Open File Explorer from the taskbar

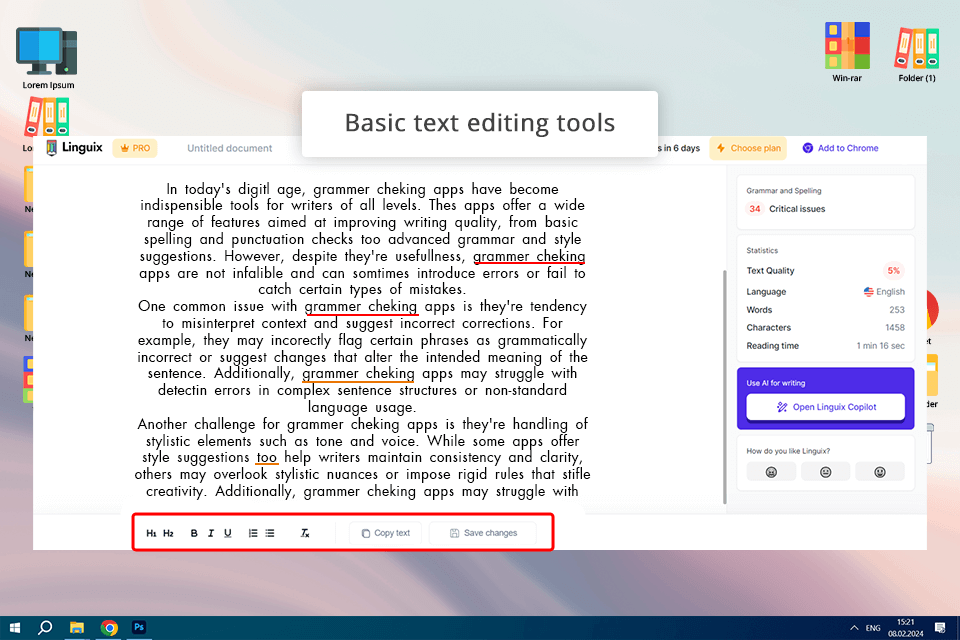coord(77,628)
